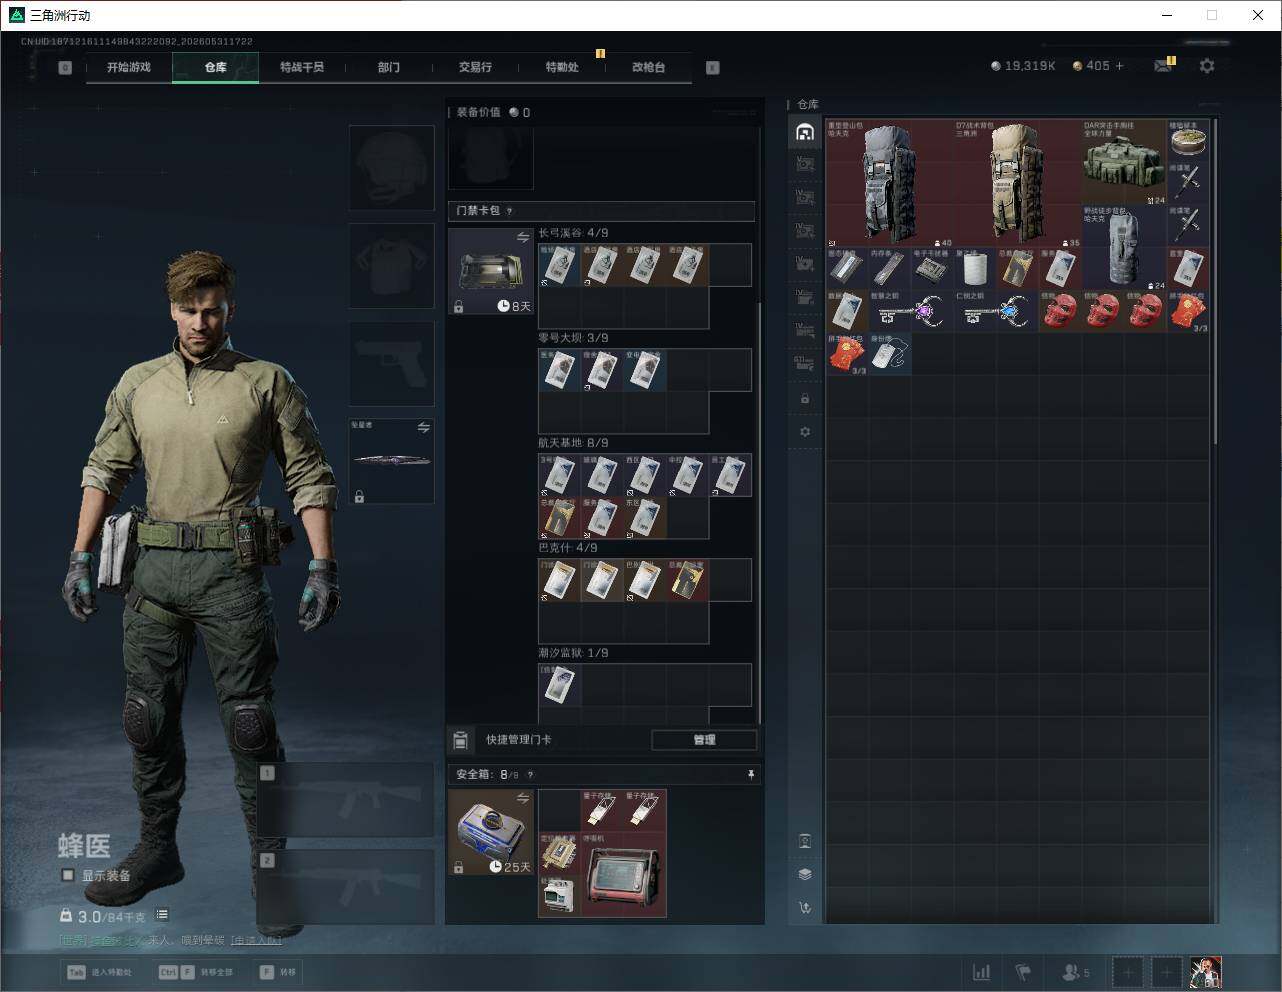Select the empty primary weapon slot 1
Viewport: 1282px width, 992px height.
click(346, 800)
